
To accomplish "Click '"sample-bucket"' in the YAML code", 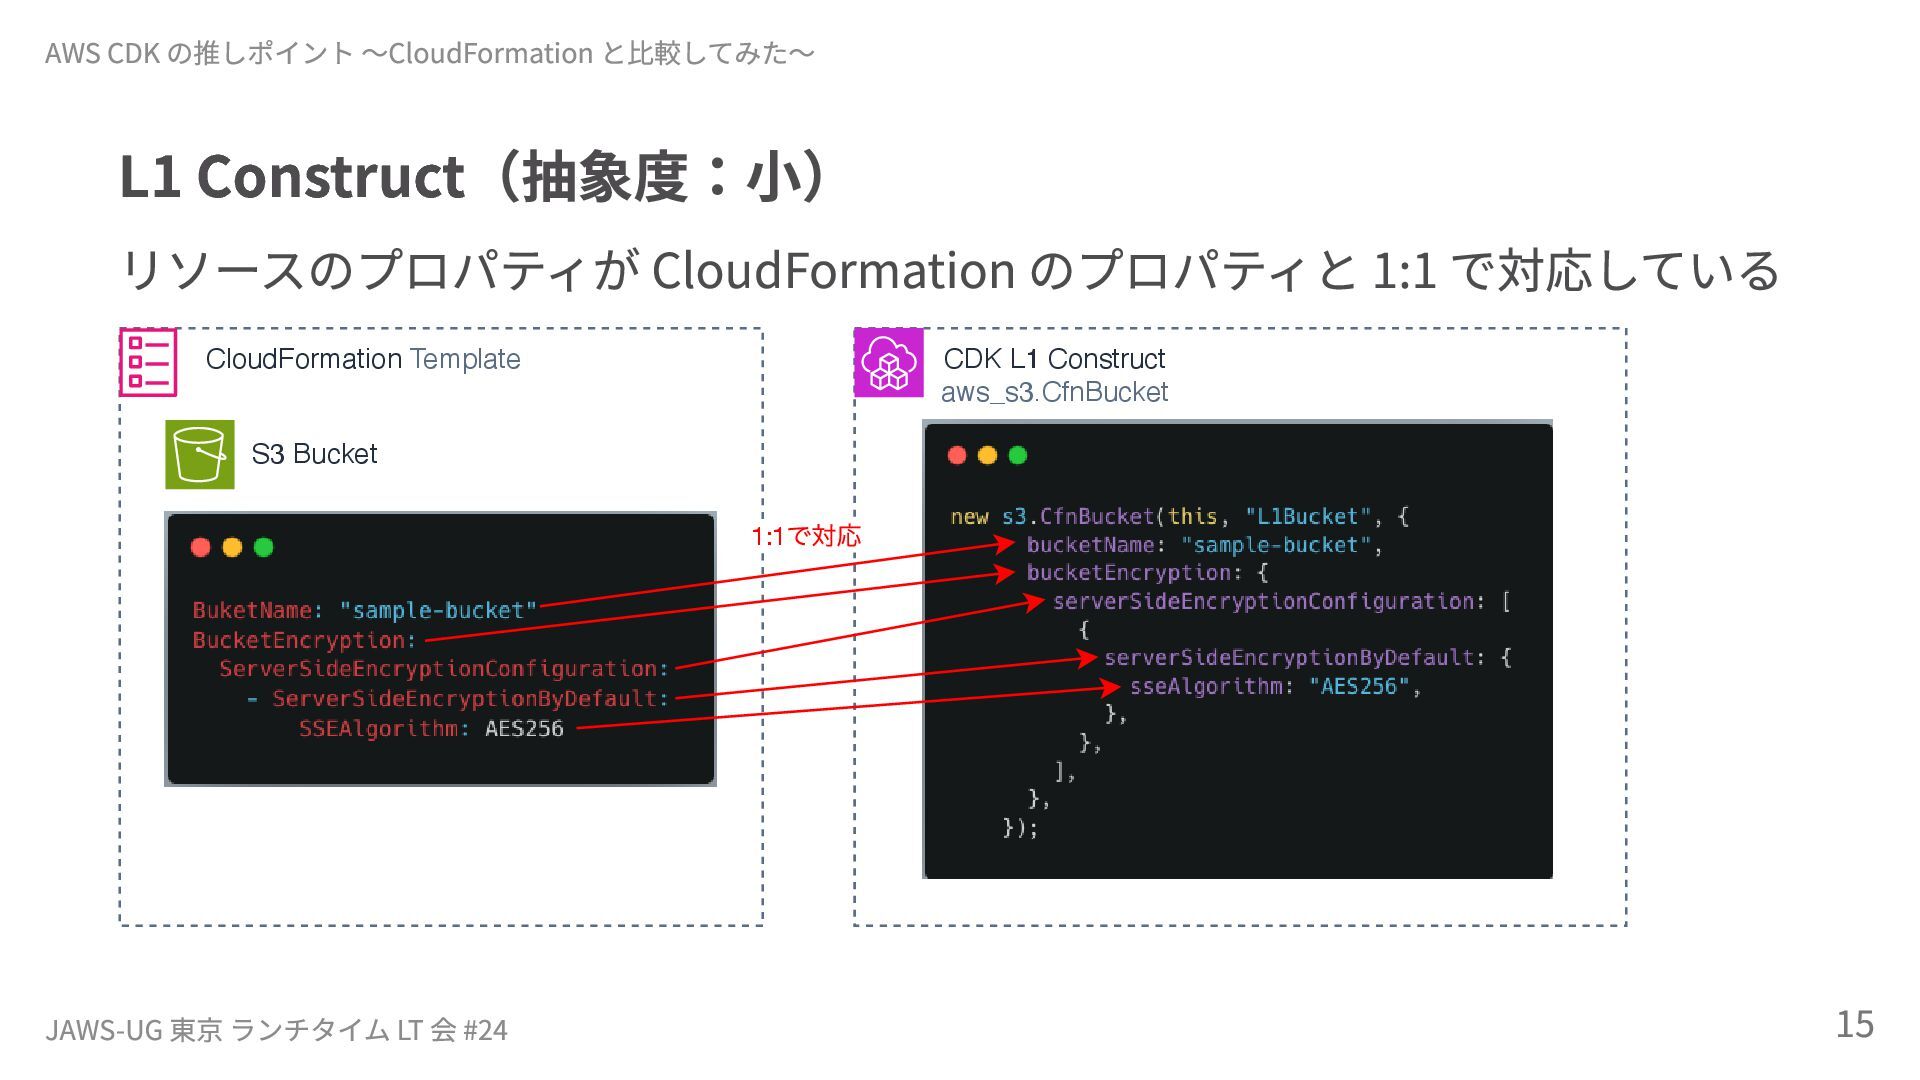I will (x=438, y=610).
